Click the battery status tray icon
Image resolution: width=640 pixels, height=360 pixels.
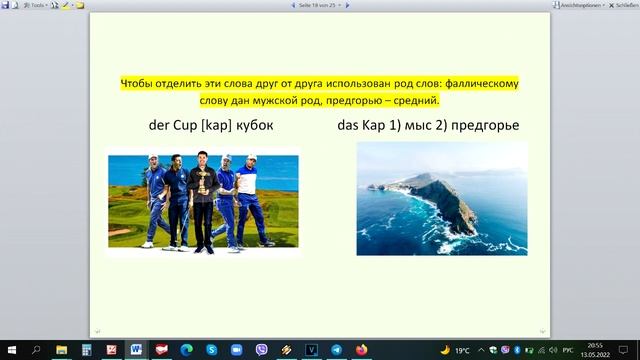529,350
